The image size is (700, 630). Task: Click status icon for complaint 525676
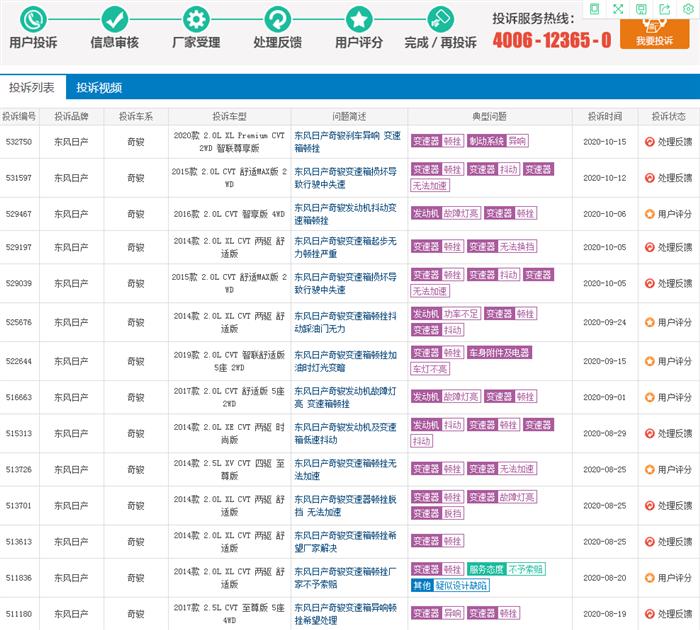pyautogui.click(x=650, y=322)
